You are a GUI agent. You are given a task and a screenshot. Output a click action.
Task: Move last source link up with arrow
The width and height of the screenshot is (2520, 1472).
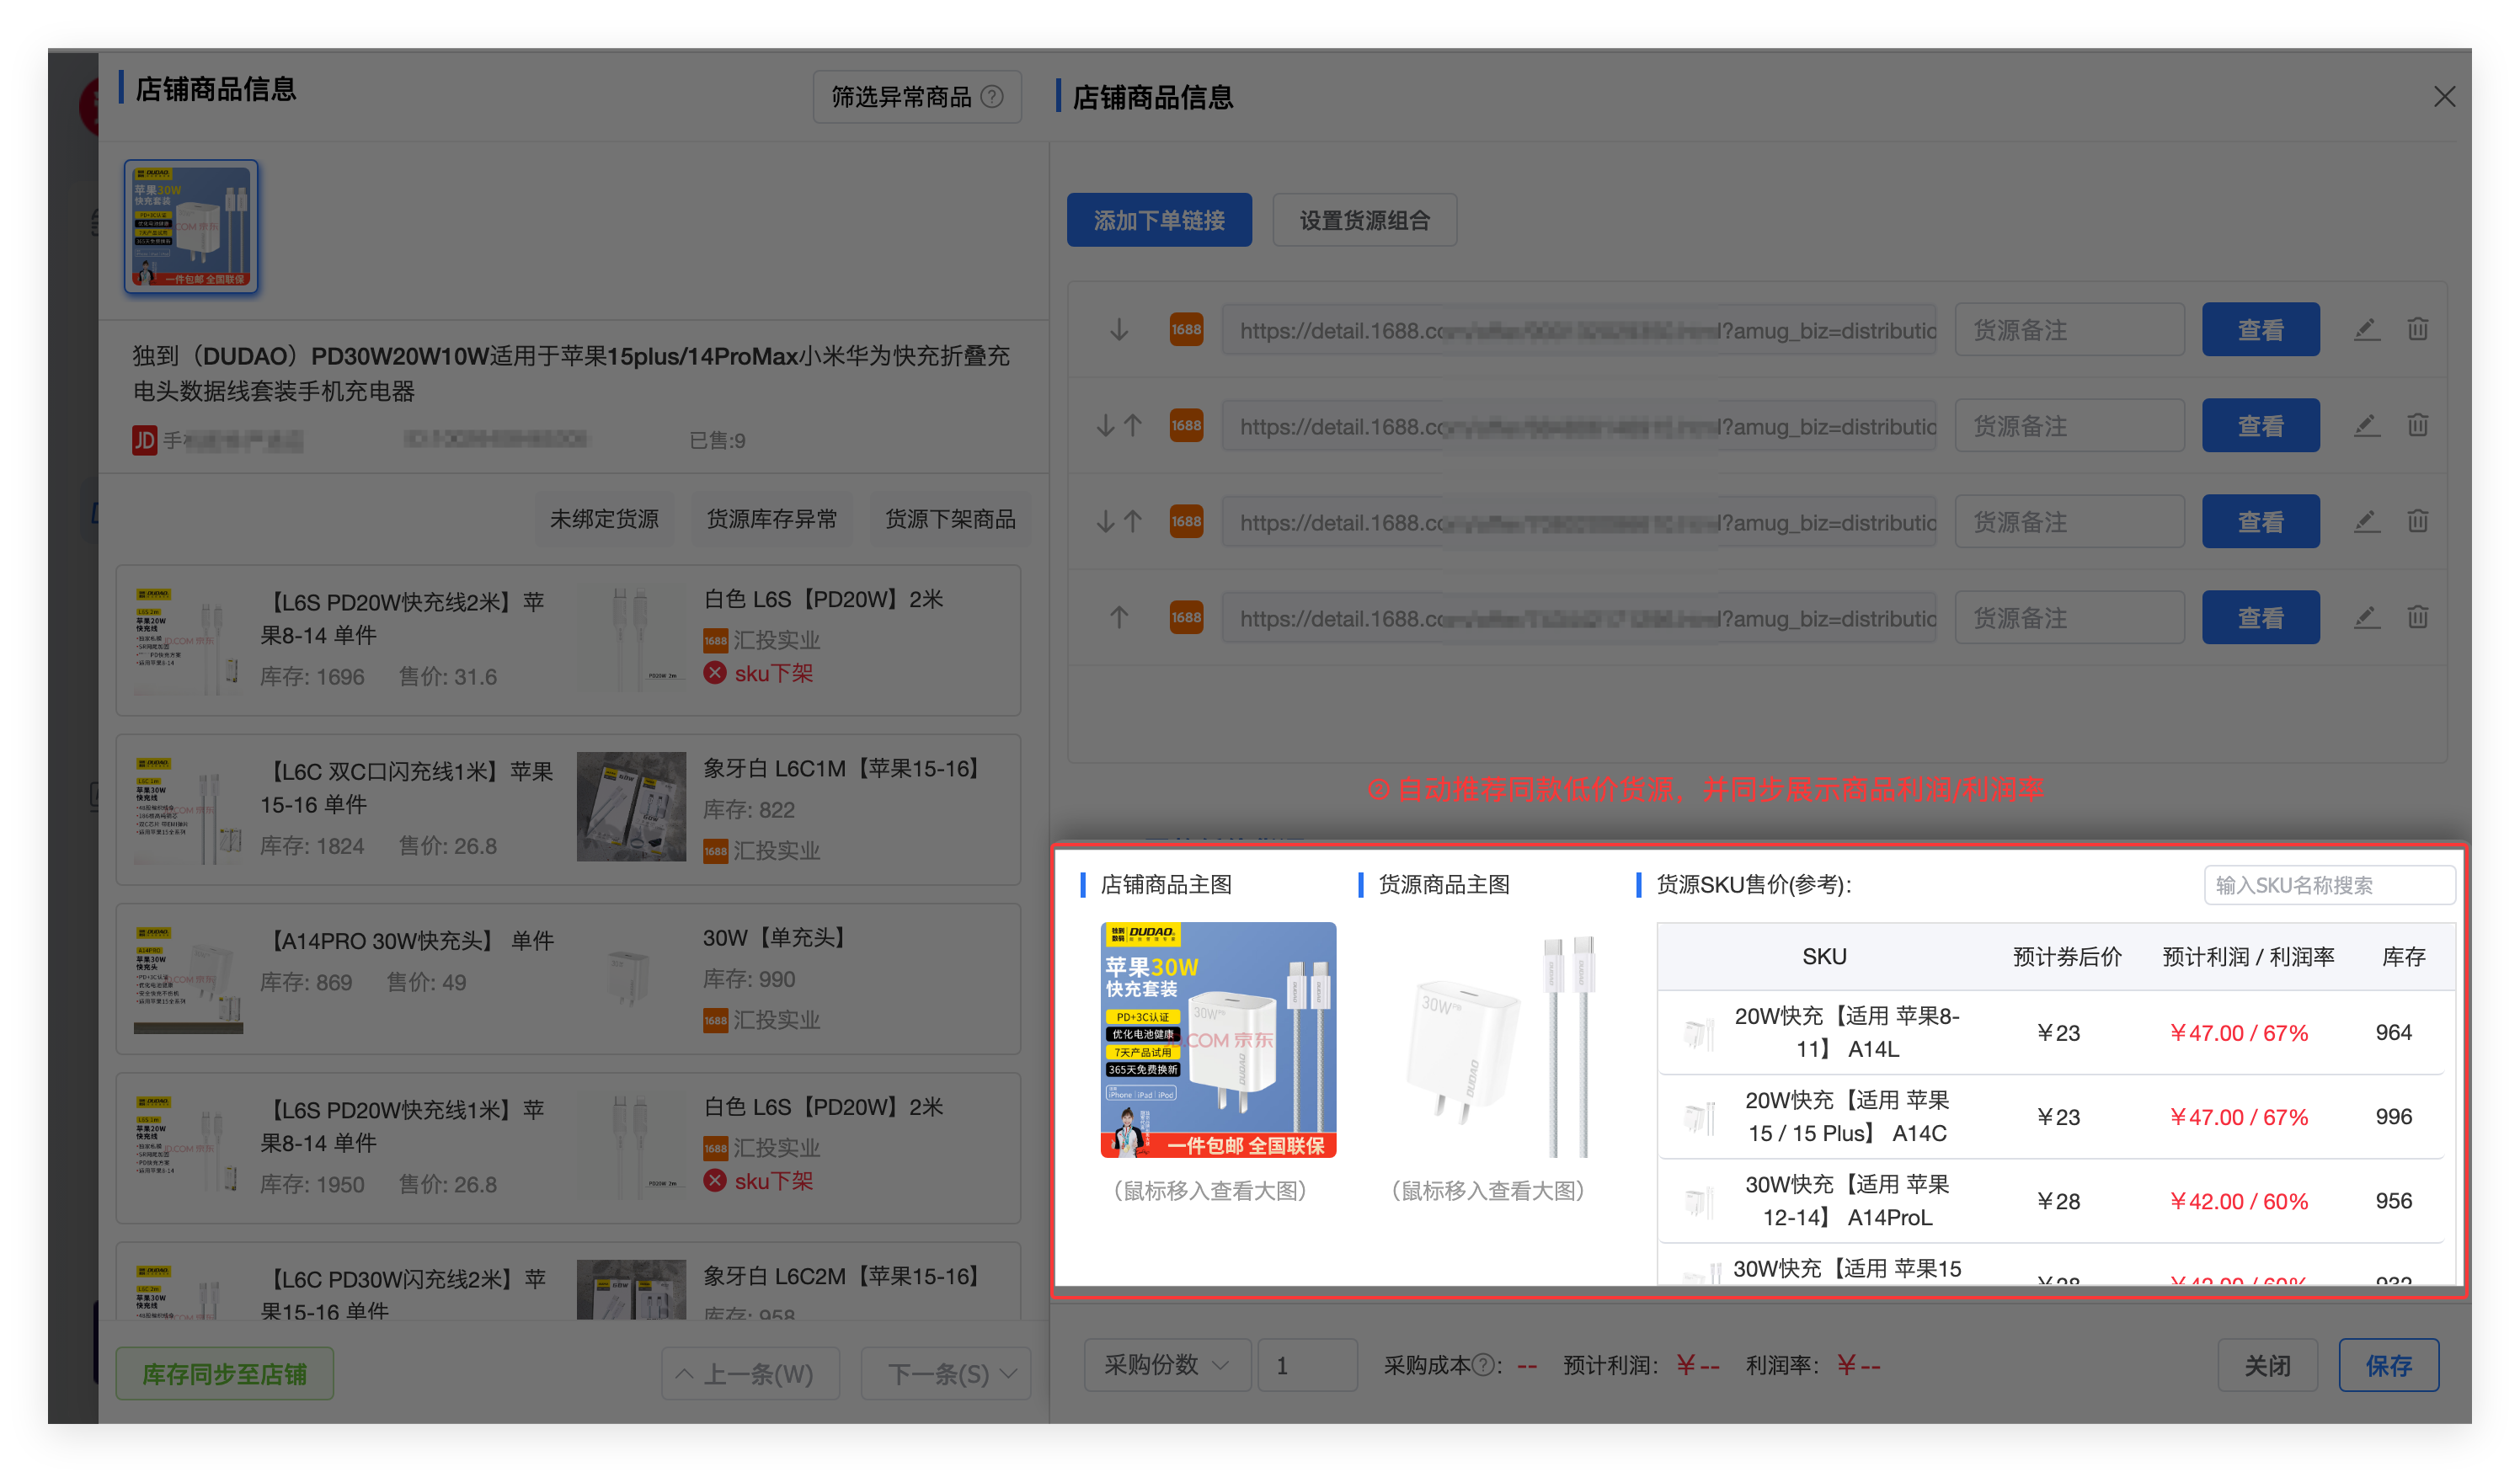(x=1119, y=617)
